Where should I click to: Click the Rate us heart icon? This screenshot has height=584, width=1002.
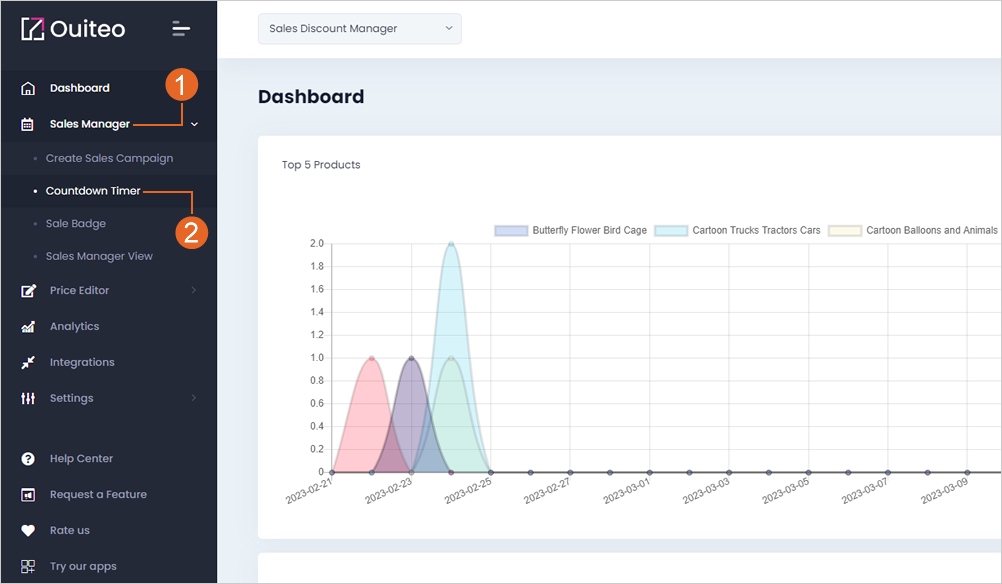(28, 530)
